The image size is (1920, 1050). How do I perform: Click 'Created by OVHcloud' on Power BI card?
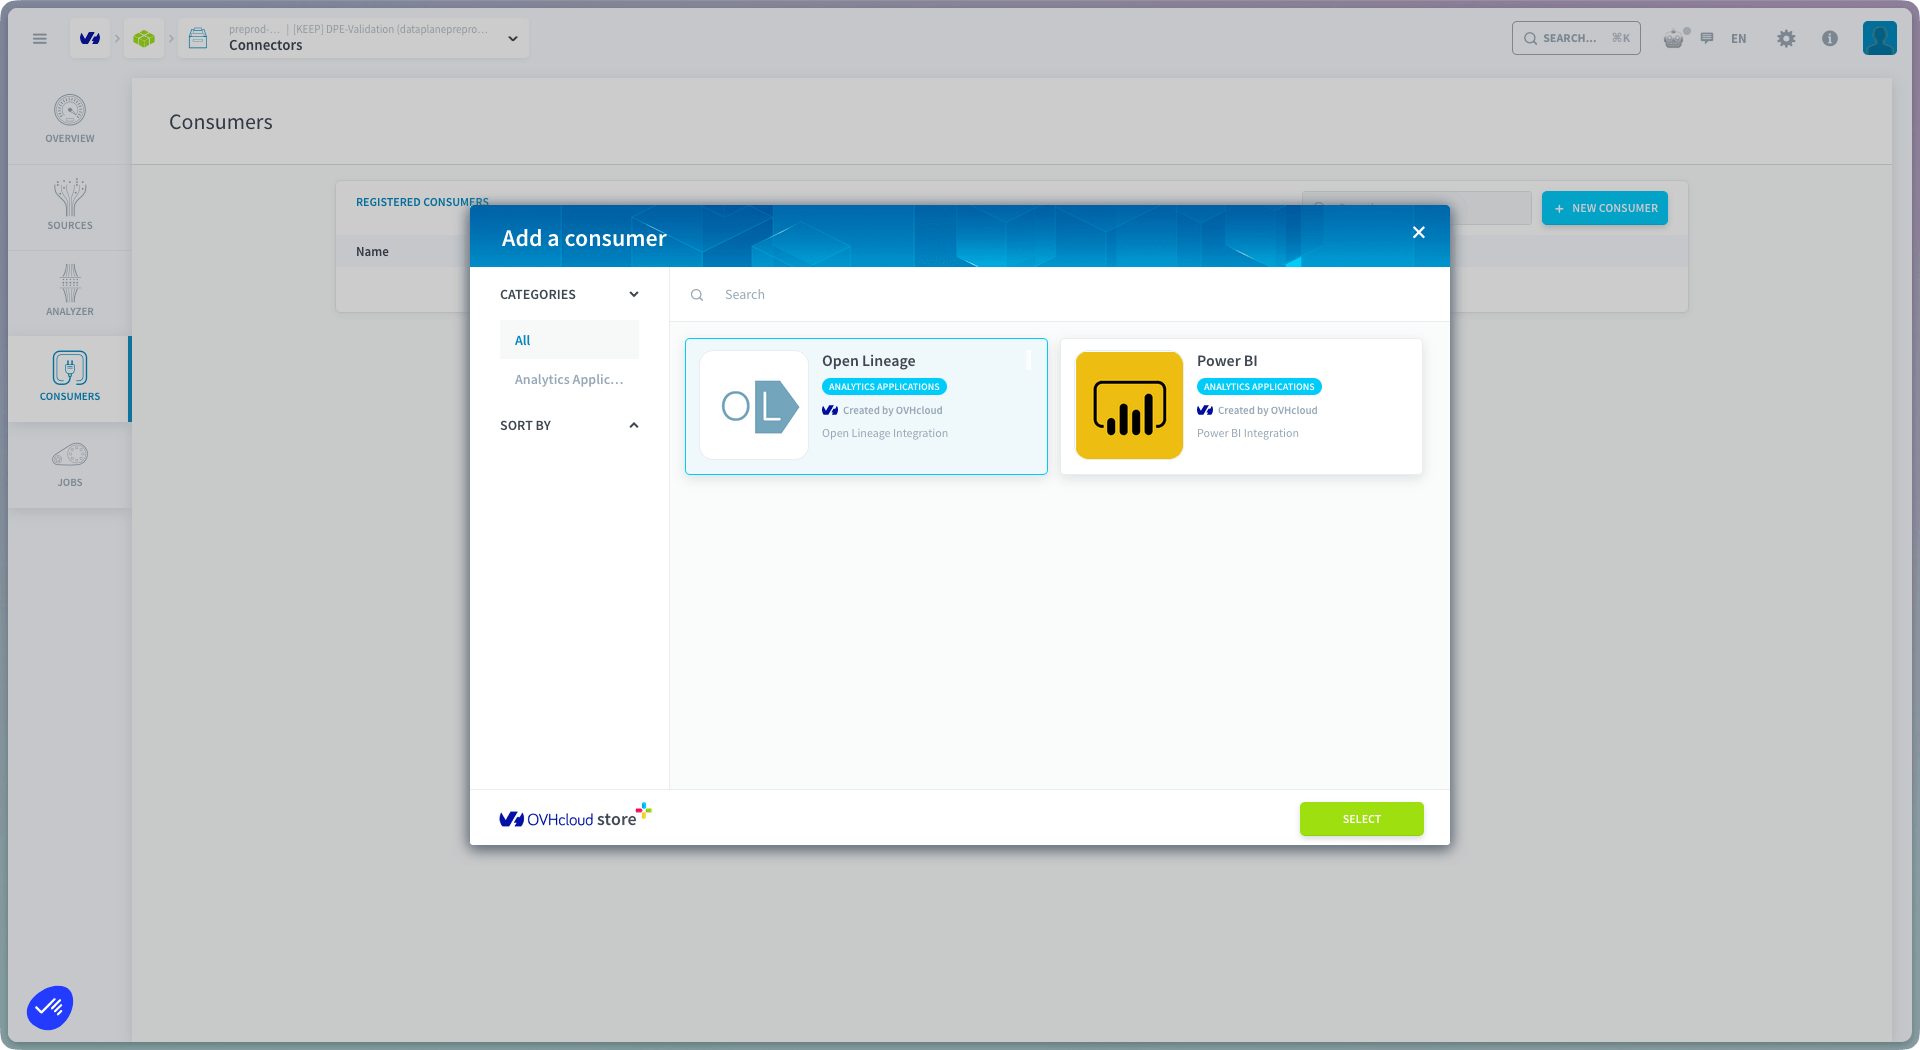(1267, 411)
